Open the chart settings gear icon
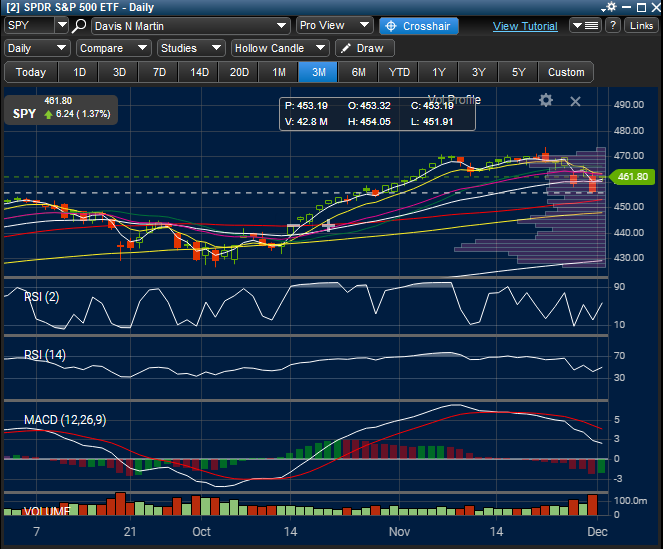663x549 pixels. pos(546,100)
